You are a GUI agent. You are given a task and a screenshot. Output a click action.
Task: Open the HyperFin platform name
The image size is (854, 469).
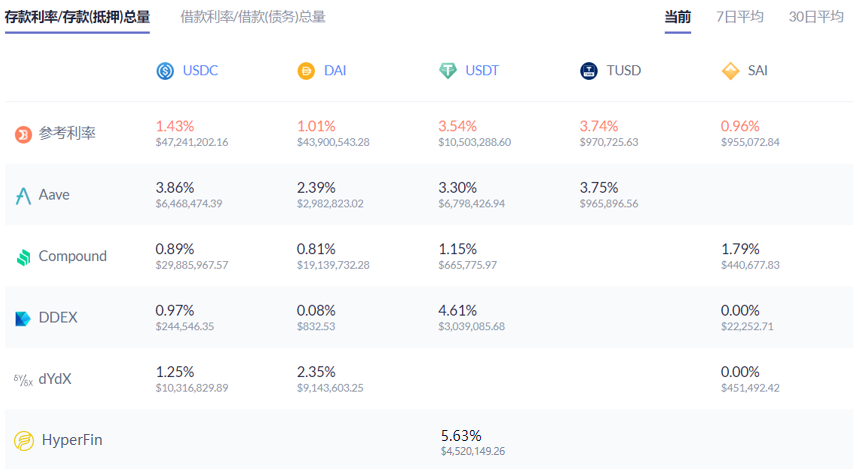72,440
